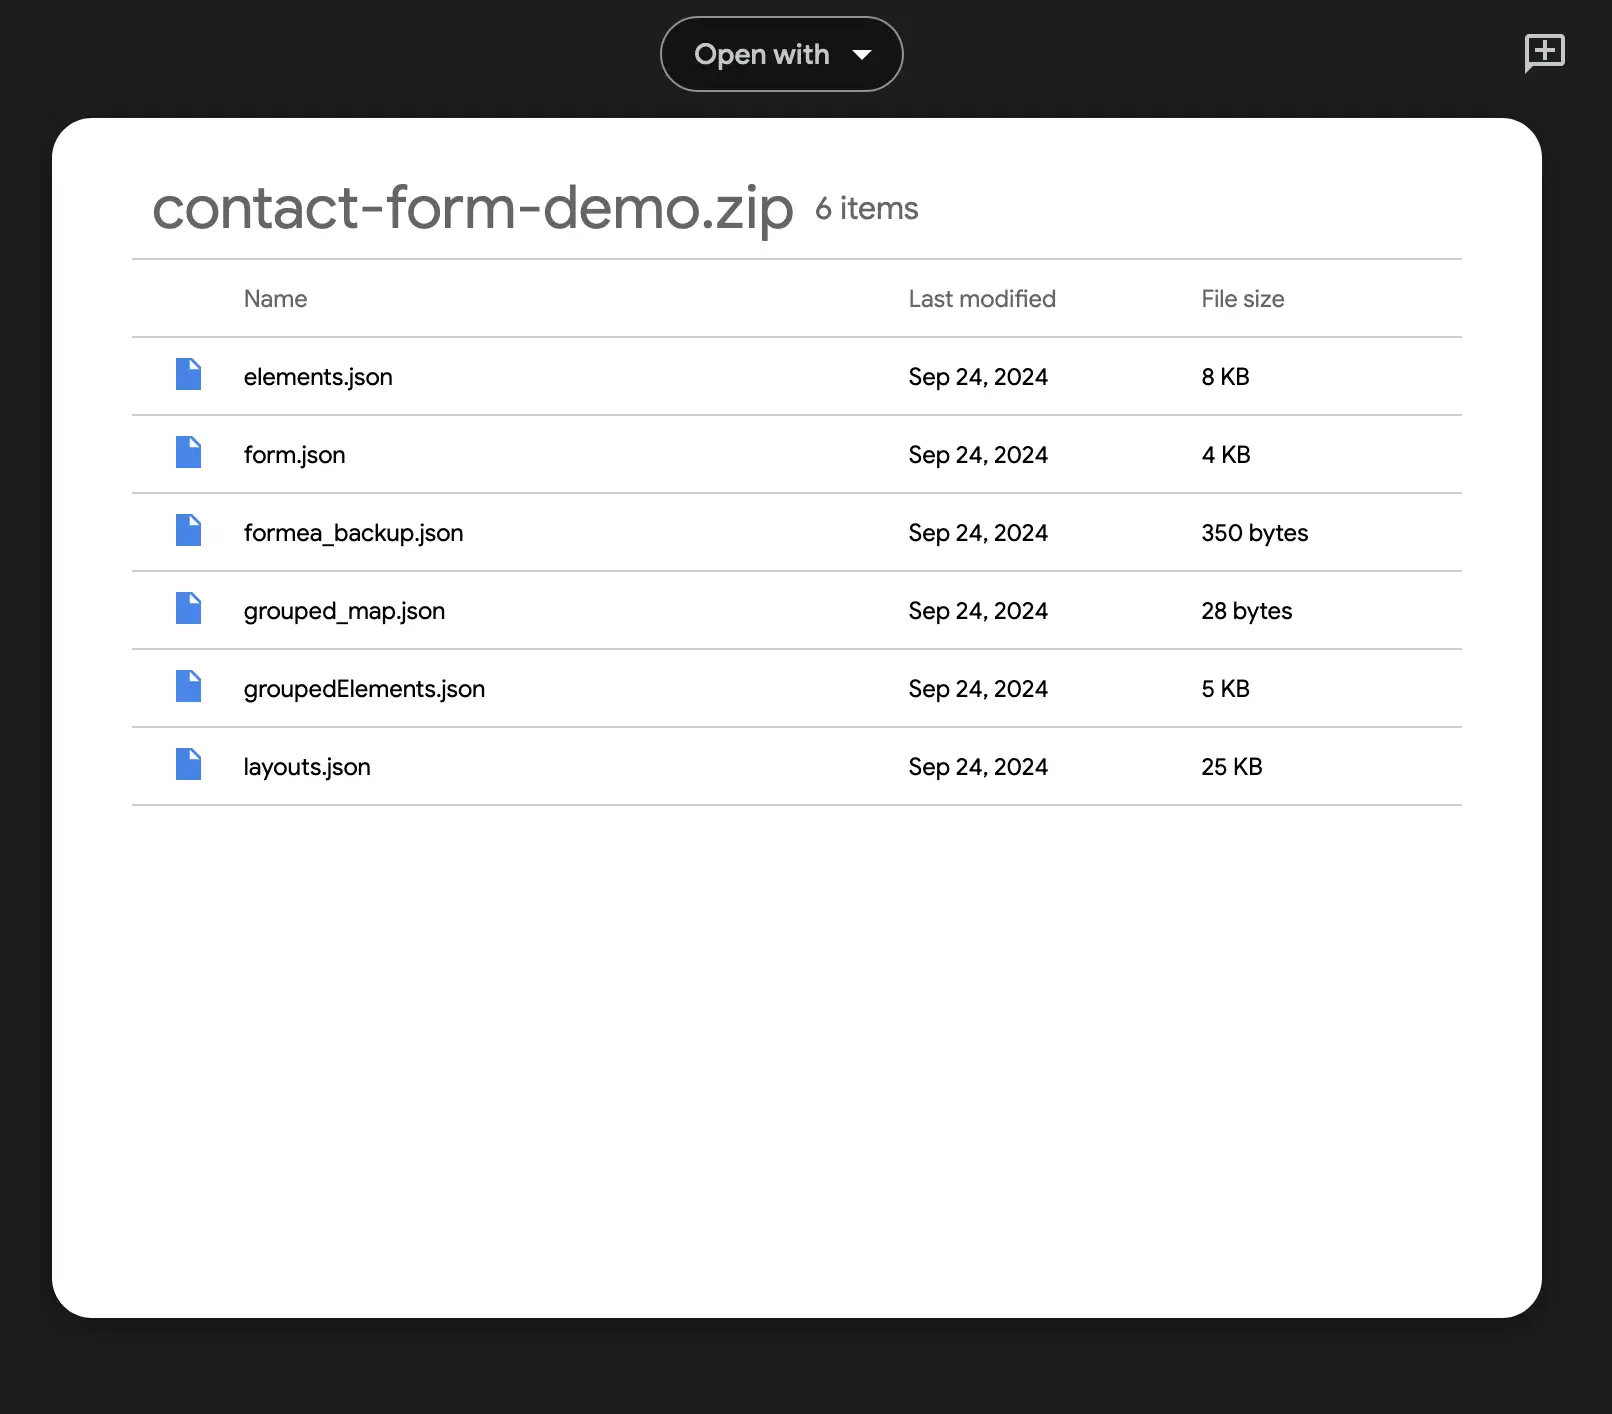Click the 8 KB size of elements.json
The image size is (1612, 1414).
click(1225, 377)
